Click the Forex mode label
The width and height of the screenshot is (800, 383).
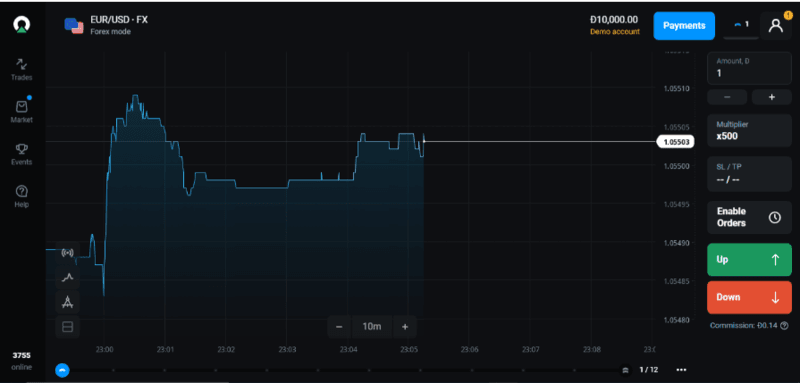point(111,32)
